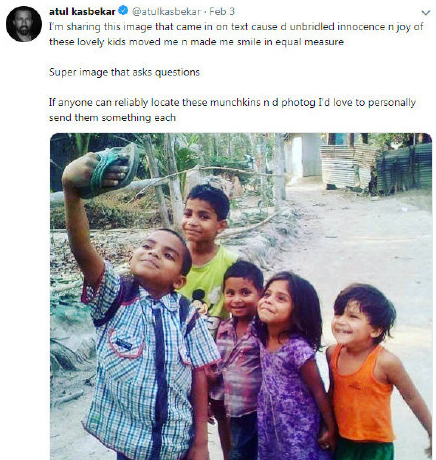Click the girl in the purple dress

(290, 367)
